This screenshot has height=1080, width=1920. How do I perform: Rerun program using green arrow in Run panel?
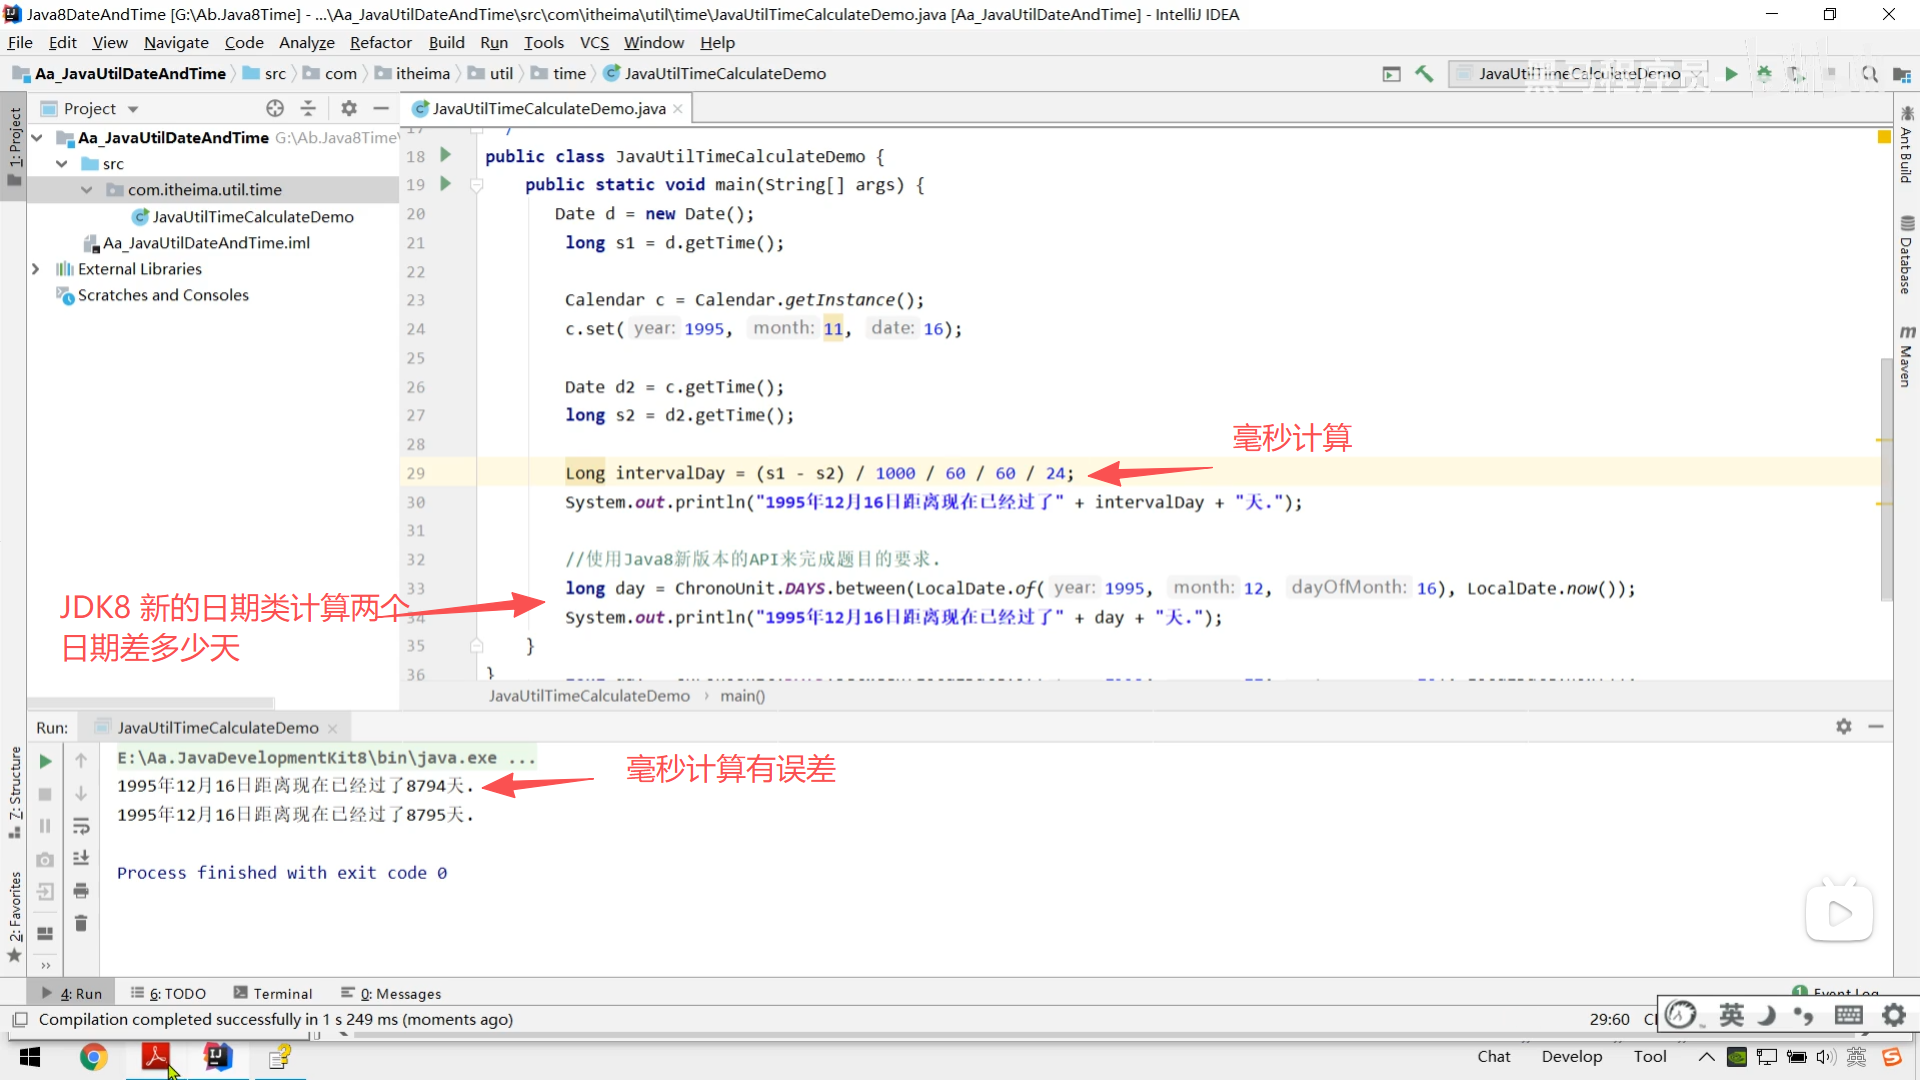[x=45, y=761]
